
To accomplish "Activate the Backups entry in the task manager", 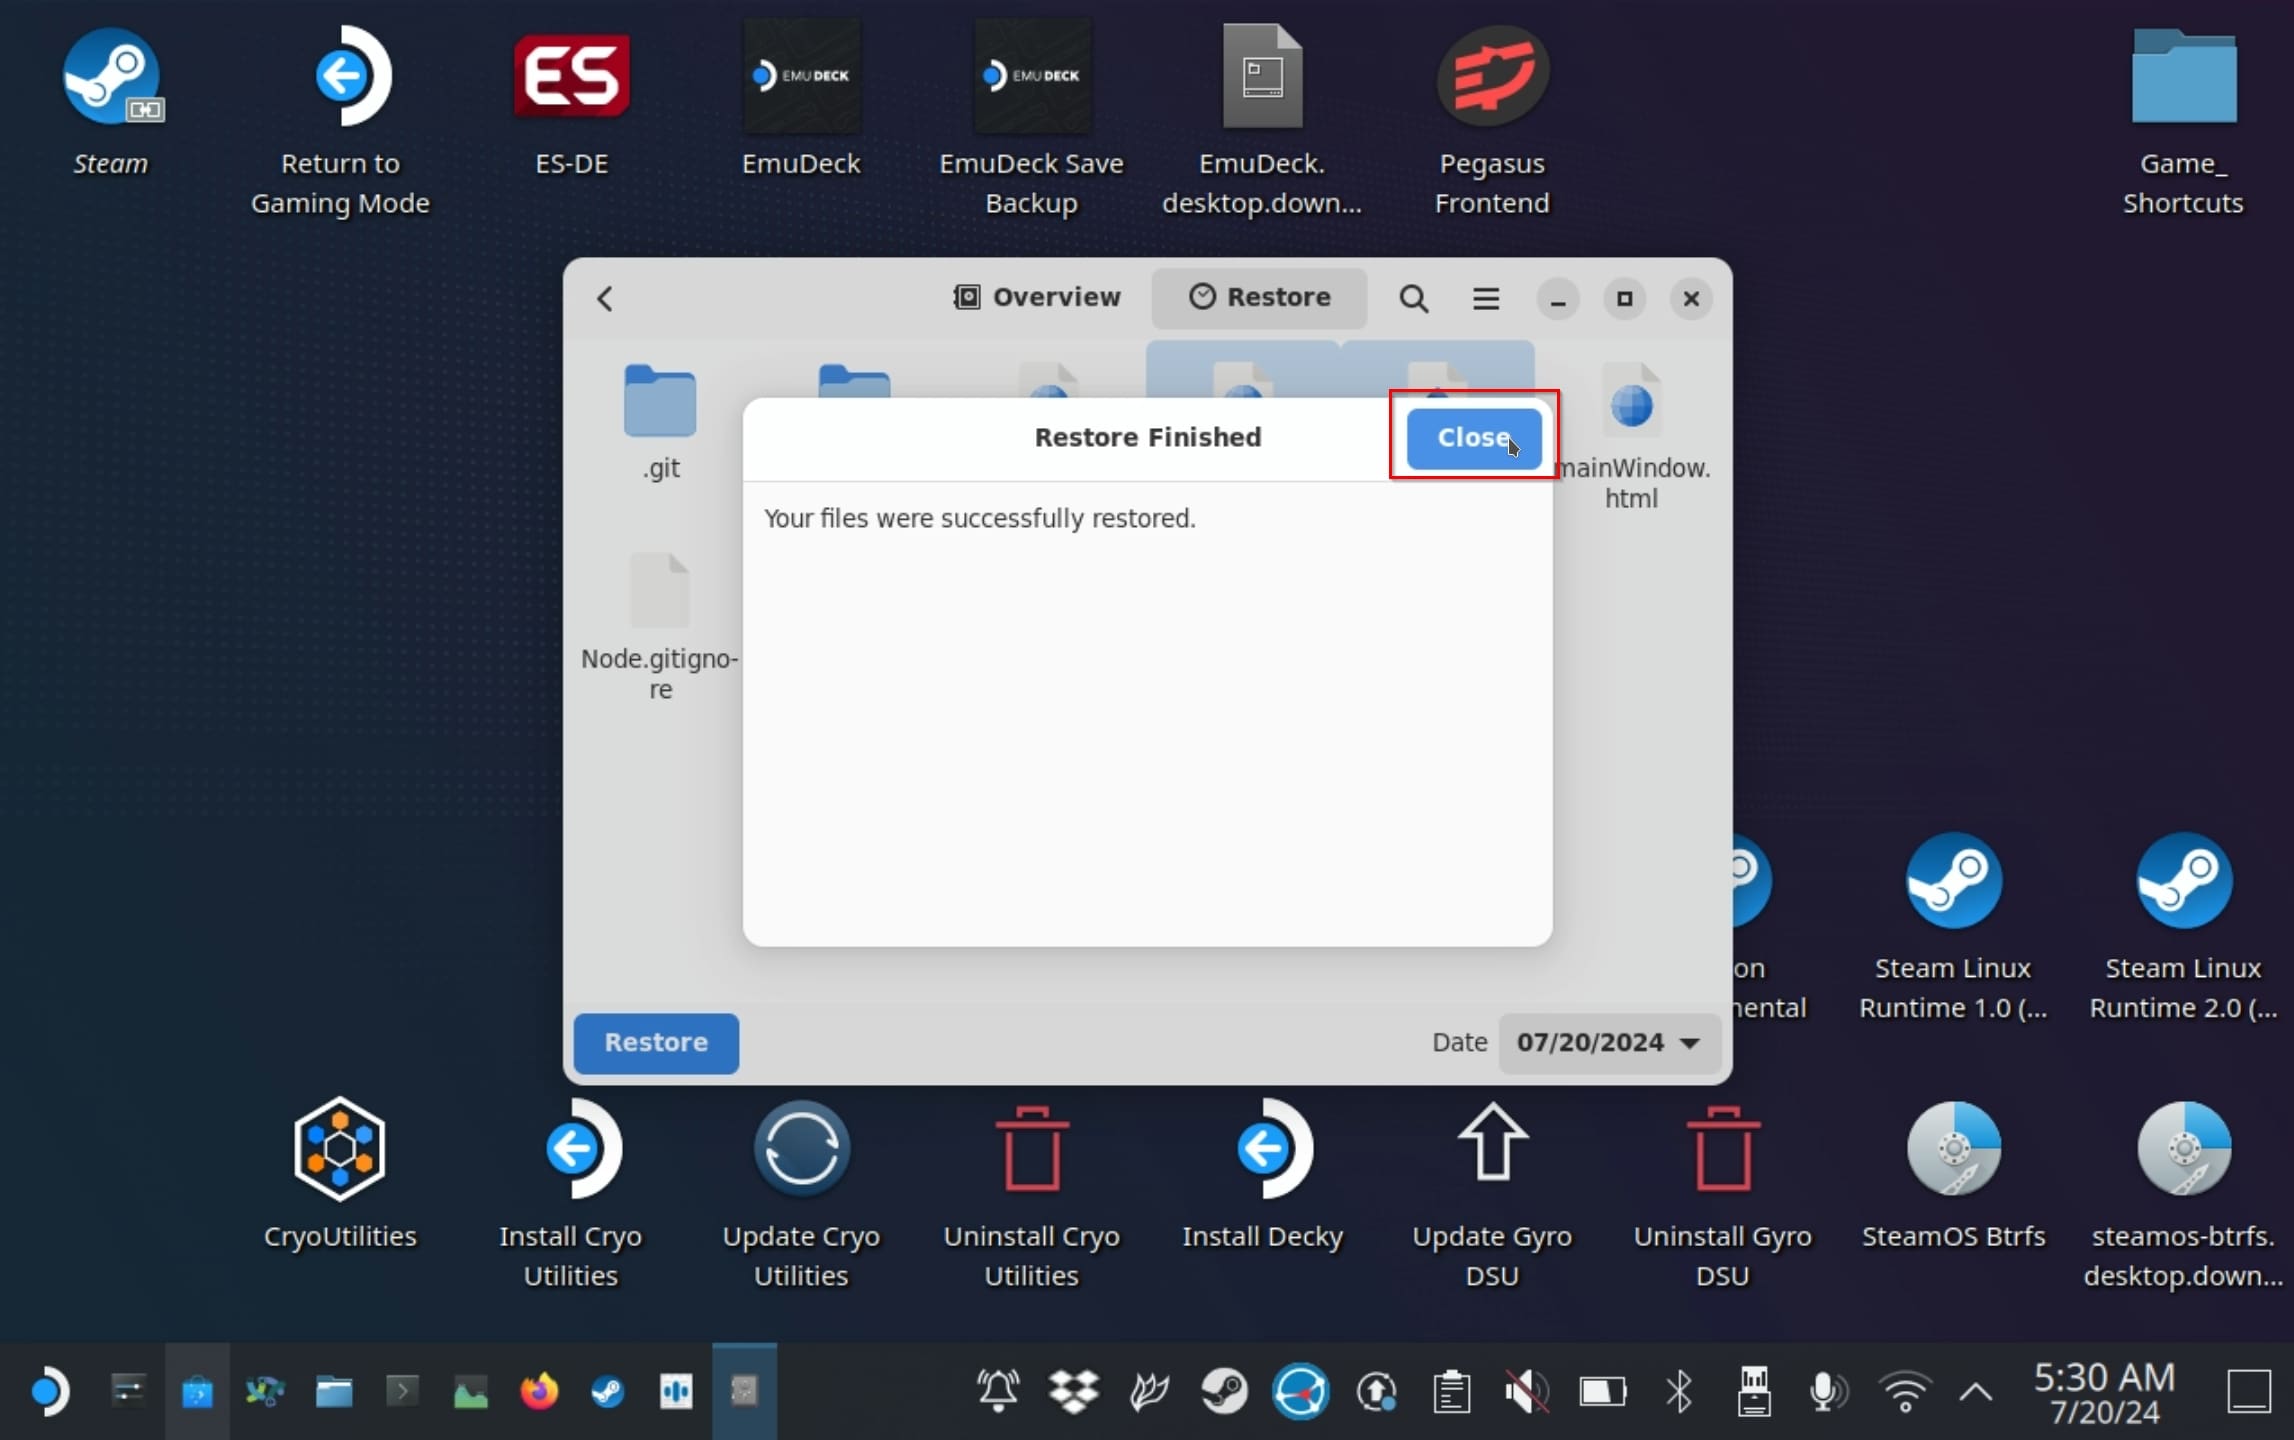I will 744,1391.
